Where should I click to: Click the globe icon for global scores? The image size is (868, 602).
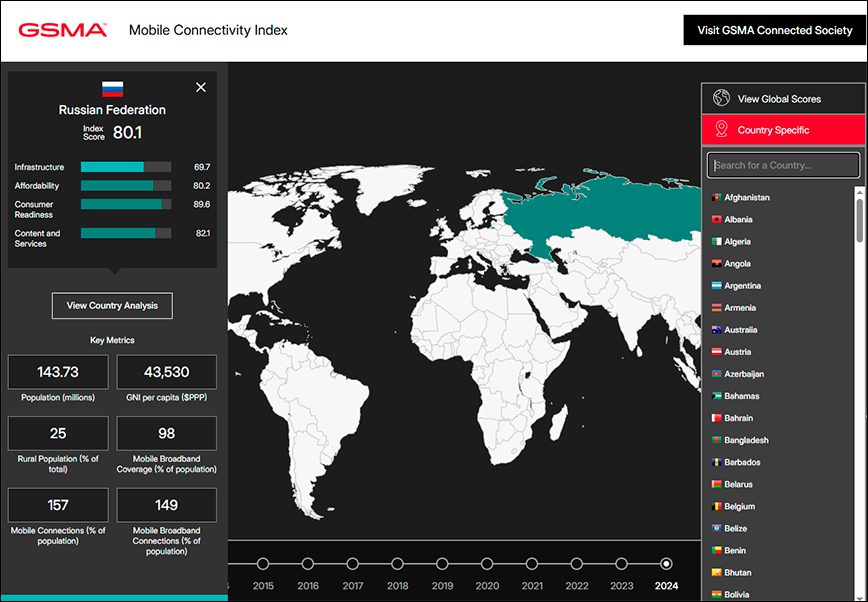[721, 98]
